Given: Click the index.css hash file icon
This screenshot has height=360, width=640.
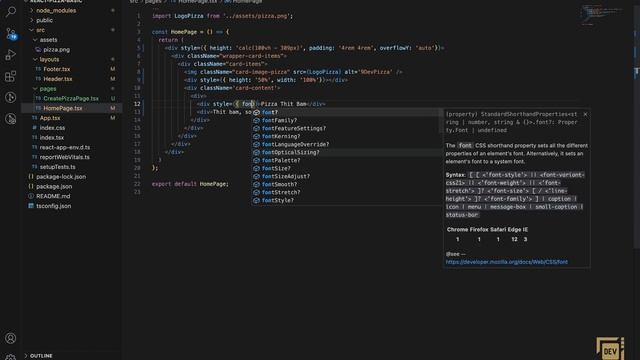Looking at the screenshot, I should (x=34, y=127).
